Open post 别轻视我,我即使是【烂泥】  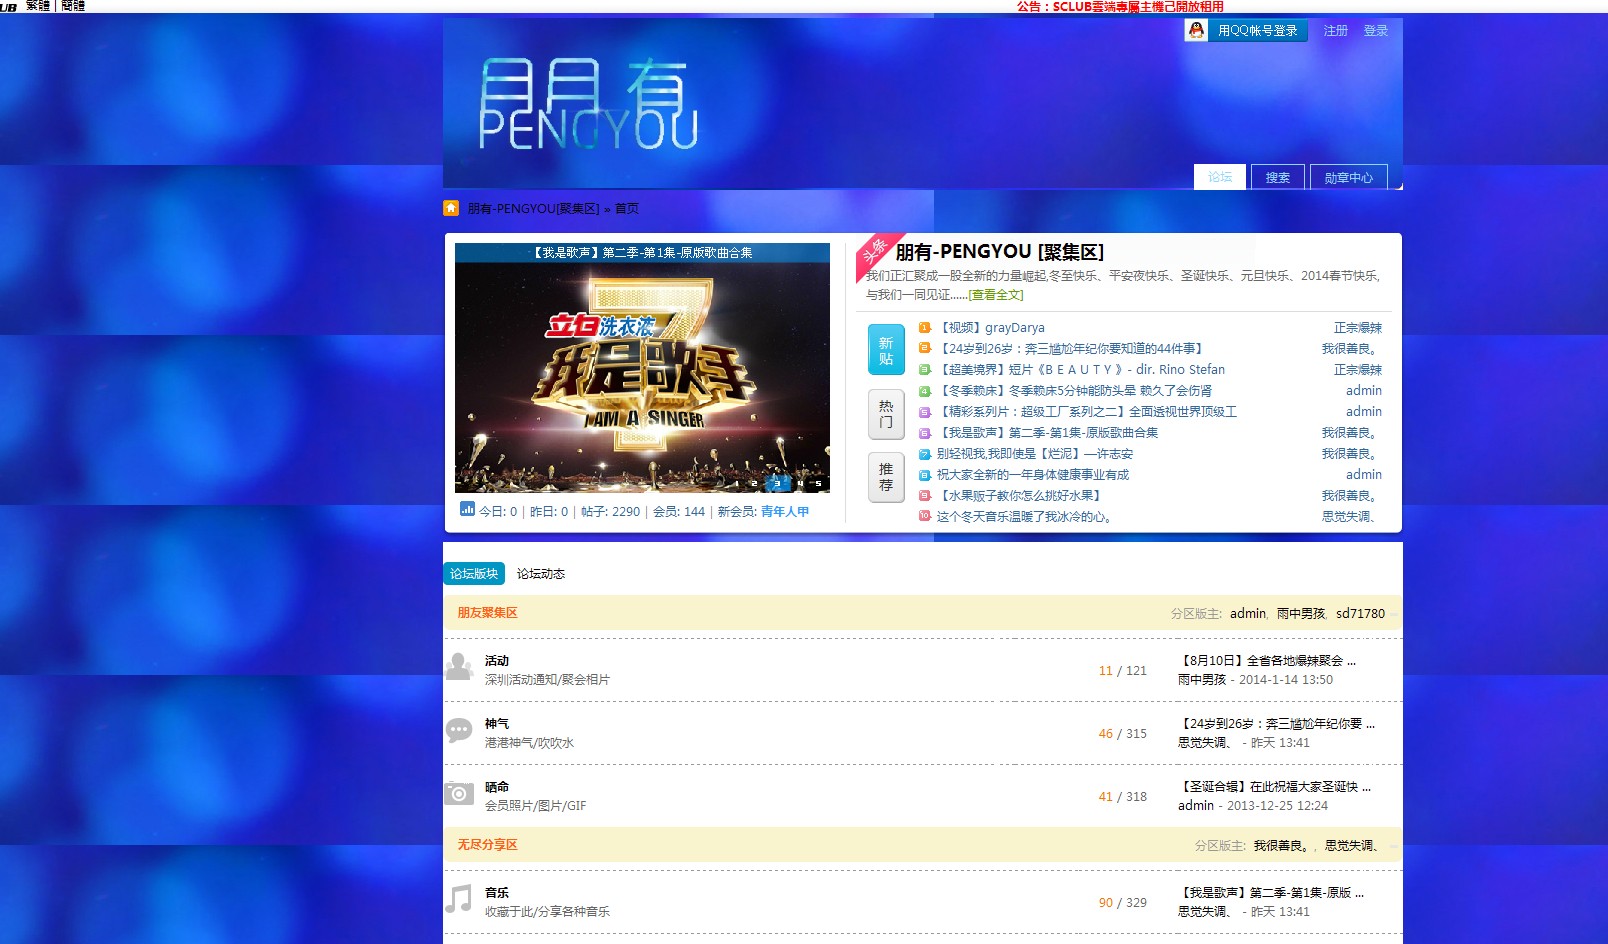[x=1035, y=453]
